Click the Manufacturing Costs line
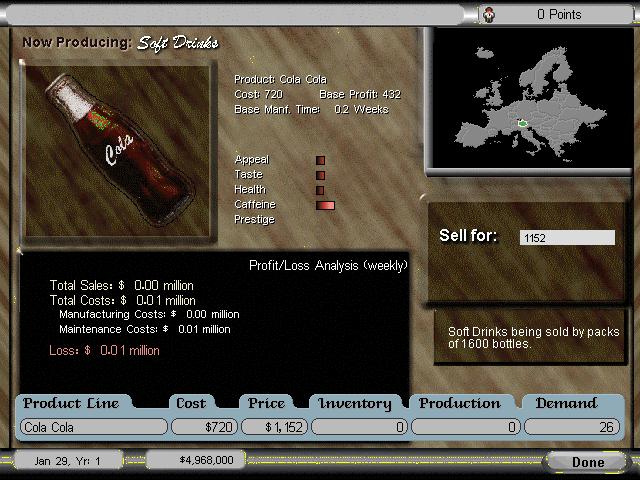The image size is (640, 480). coord(149,314)
